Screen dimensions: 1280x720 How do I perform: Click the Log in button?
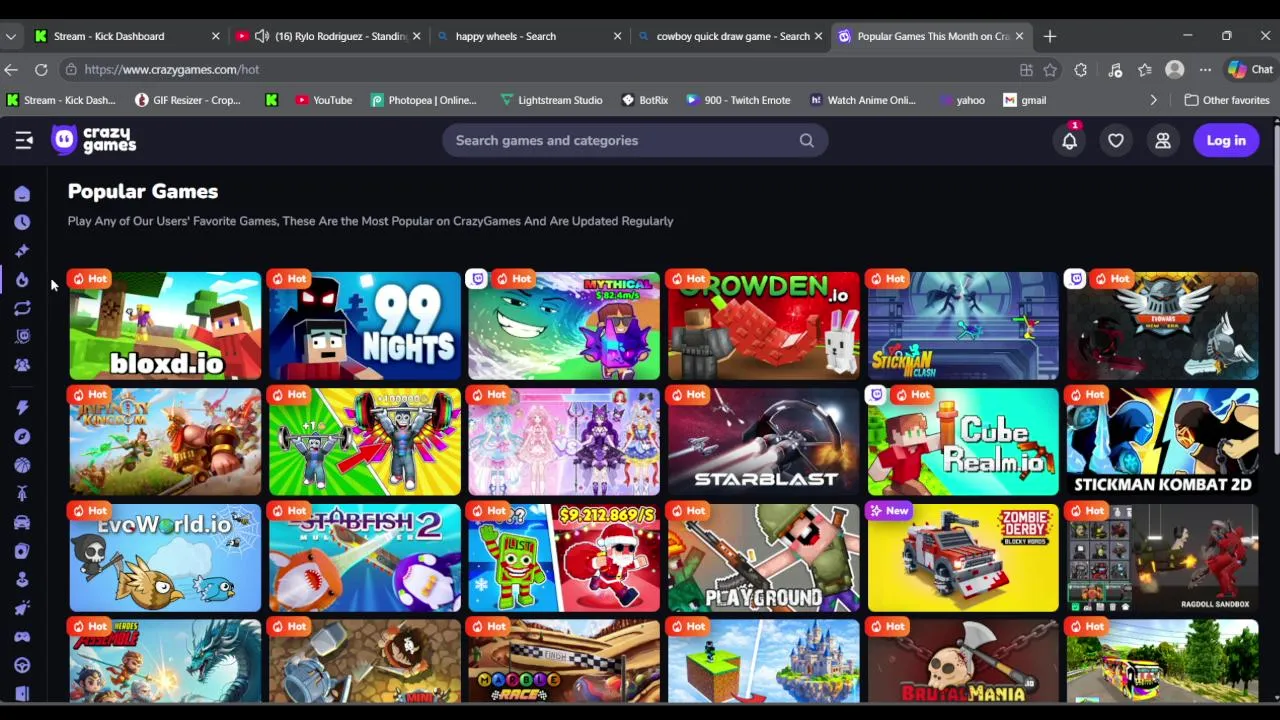[x=1226, y=141]
